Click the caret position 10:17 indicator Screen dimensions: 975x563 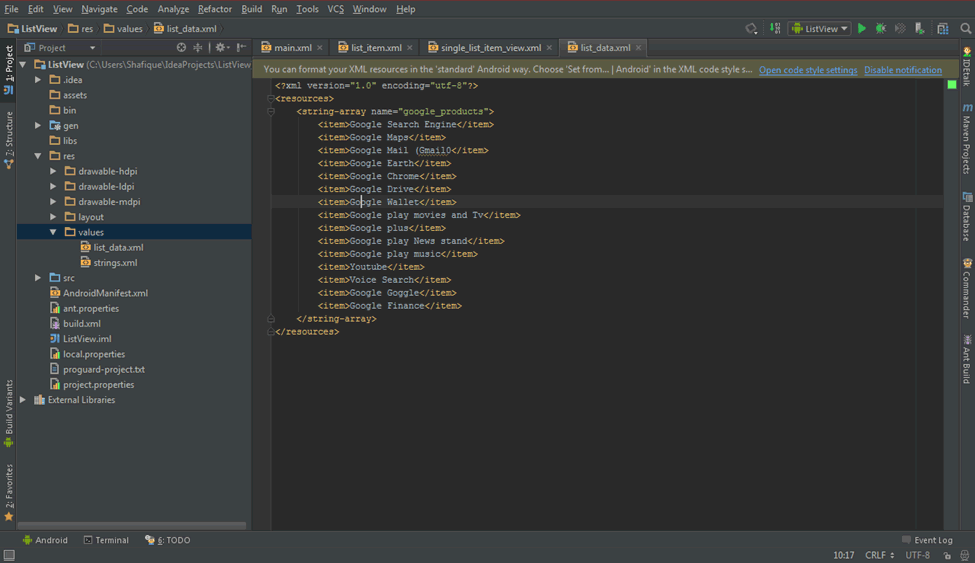coord(844,555)
